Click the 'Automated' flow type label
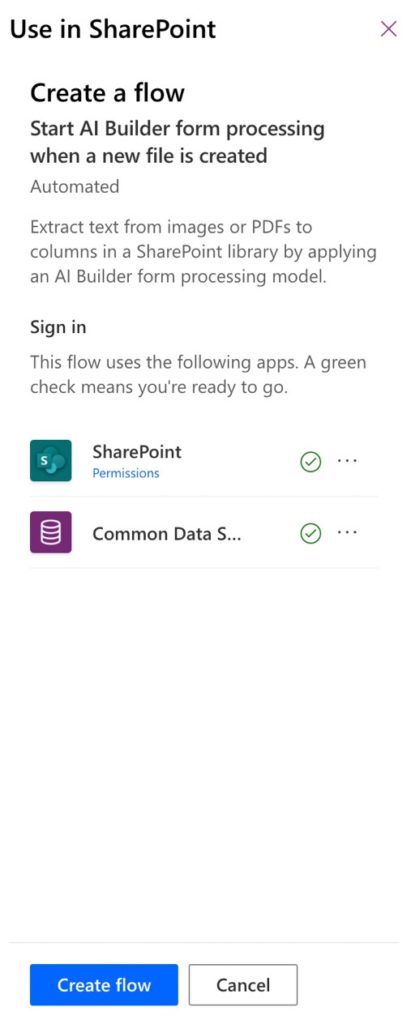 74,187
